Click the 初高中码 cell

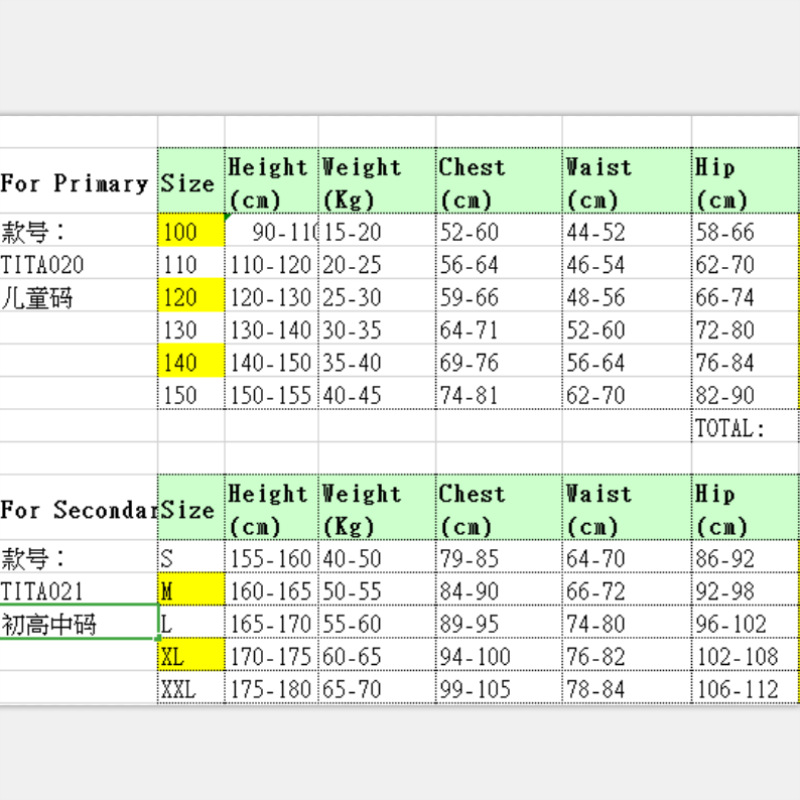click(x=78, y=624)
